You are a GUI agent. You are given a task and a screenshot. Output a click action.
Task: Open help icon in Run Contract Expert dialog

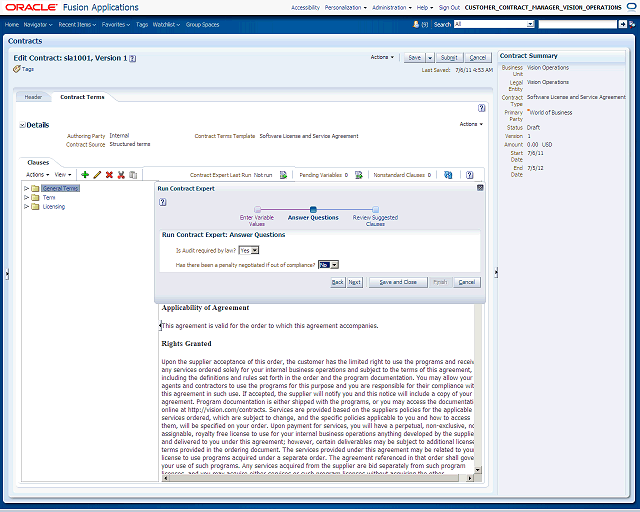click(162, 202)
